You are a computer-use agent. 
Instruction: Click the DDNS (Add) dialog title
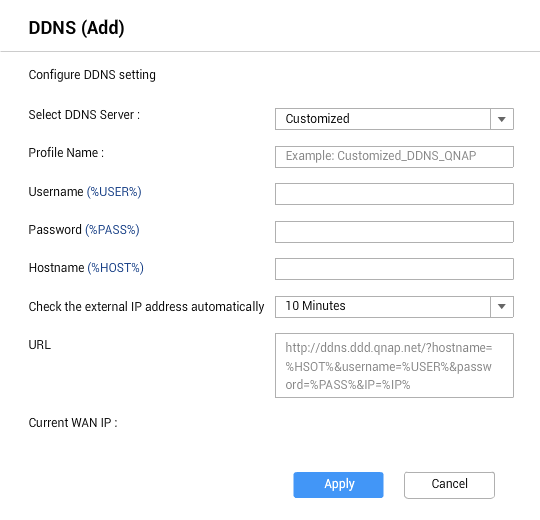point(76,28)
